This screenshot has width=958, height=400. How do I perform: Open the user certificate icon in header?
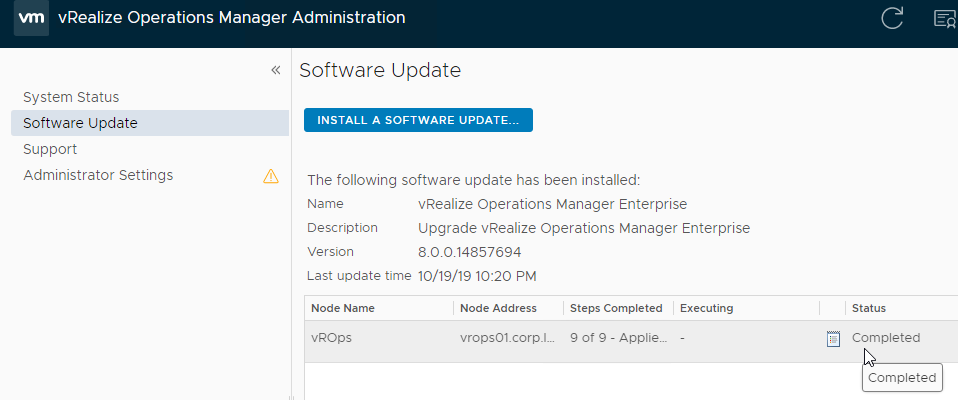click(946, 18)
